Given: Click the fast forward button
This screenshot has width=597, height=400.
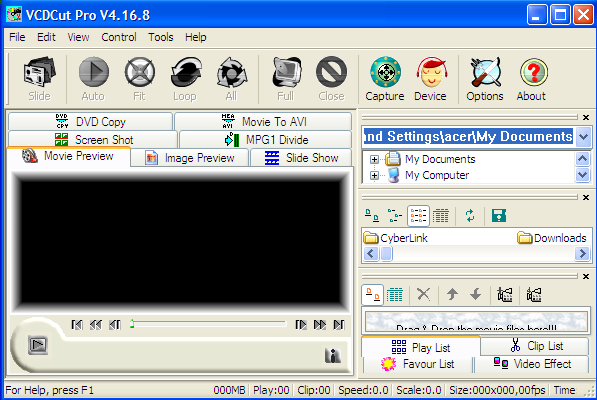Looking at the screenshot, I should coord(320,325).
